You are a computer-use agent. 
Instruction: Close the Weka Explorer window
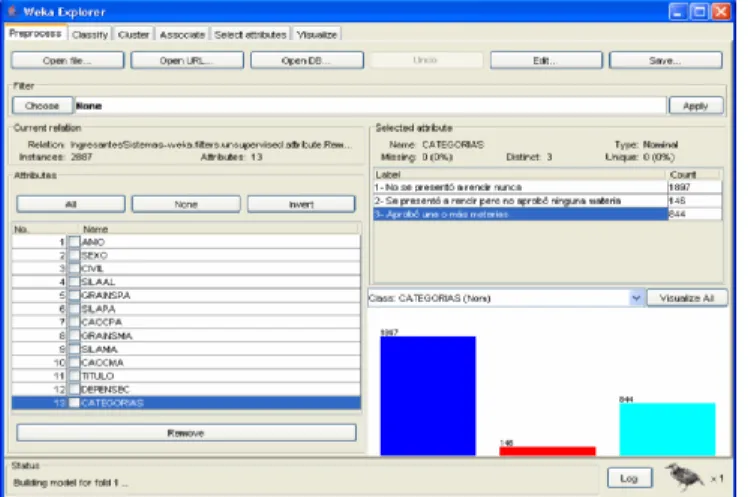tap(721, 11)
